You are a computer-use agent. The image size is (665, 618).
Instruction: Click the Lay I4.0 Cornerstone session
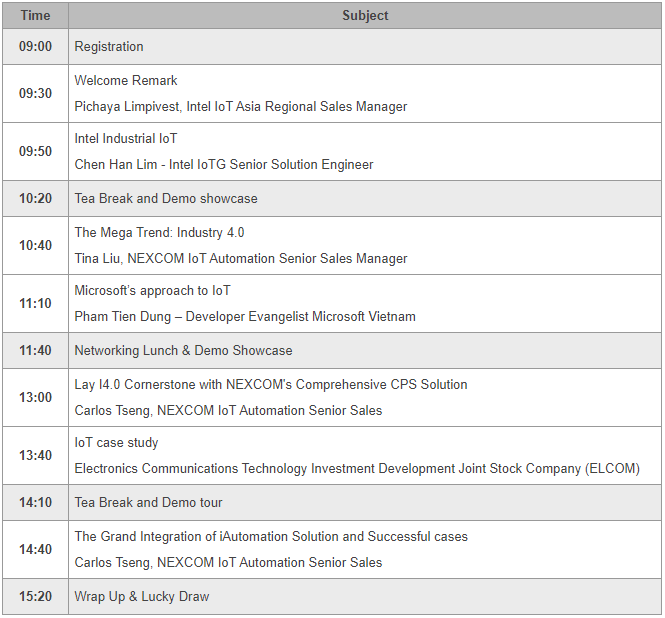pyautogui.click(x=271, y=385)
